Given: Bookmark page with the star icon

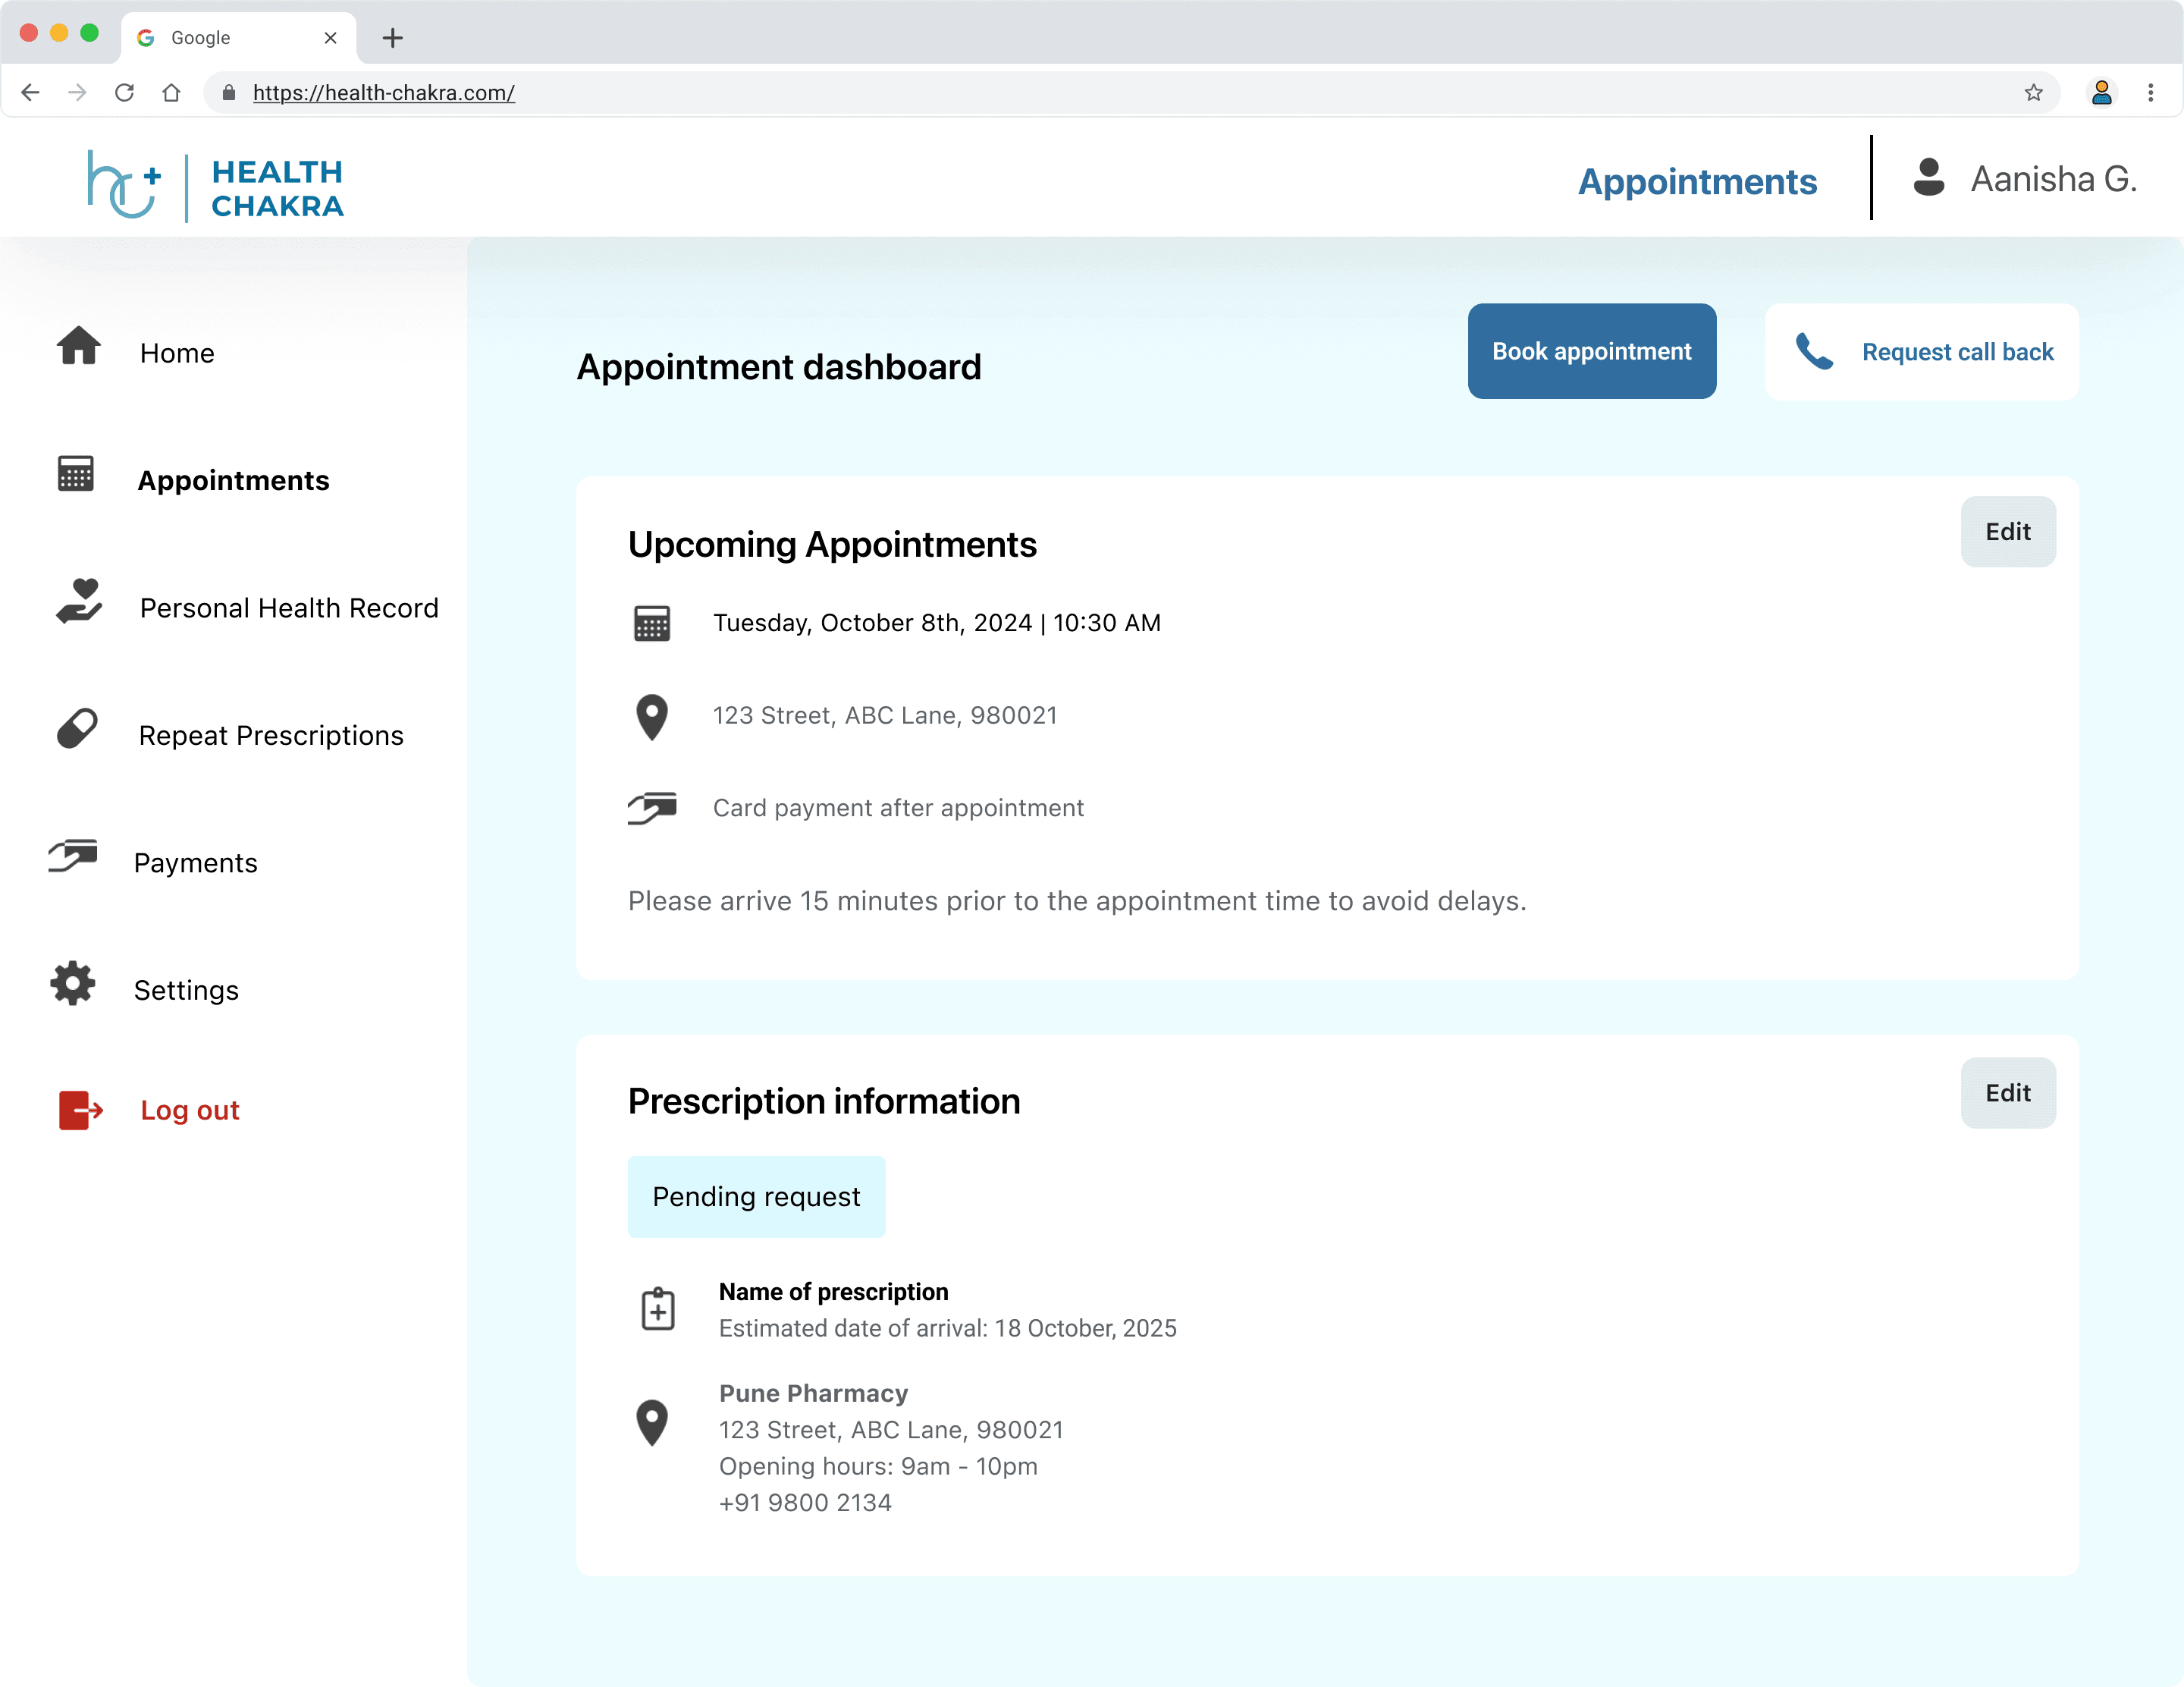Looking at the screenshot, I should [x=2033, y=93].
